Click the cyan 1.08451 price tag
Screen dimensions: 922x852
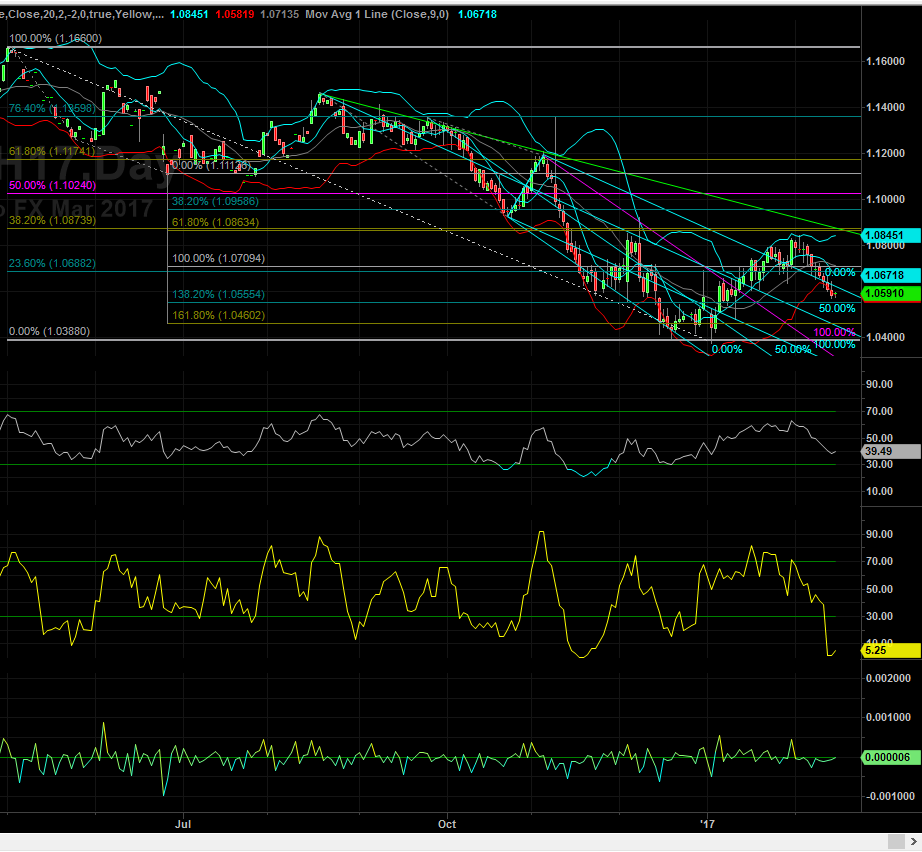click(885, 235)
